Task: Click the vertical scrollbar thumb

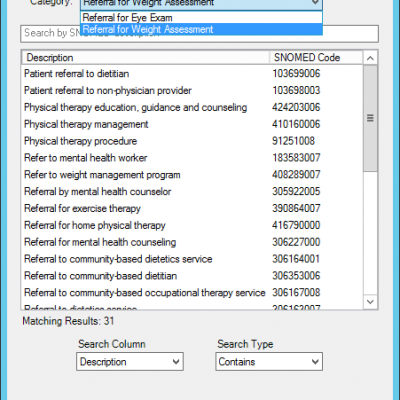Action: tap(370, 118)
